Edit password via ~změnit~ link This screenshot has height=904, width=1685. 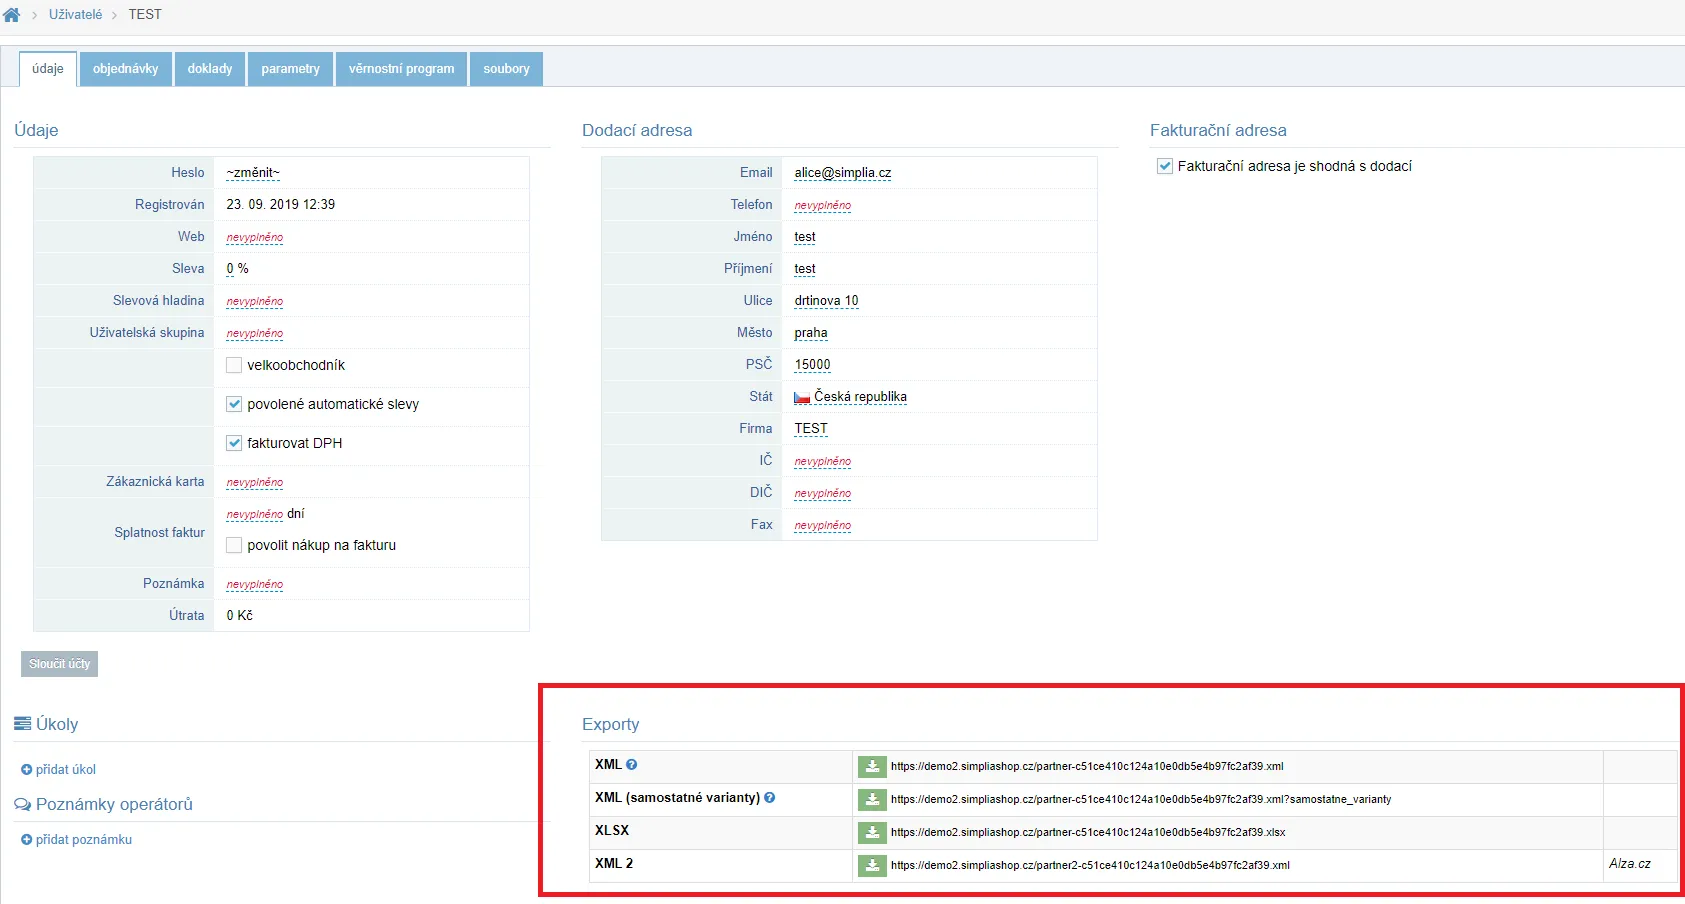click(x=253, y=173)
